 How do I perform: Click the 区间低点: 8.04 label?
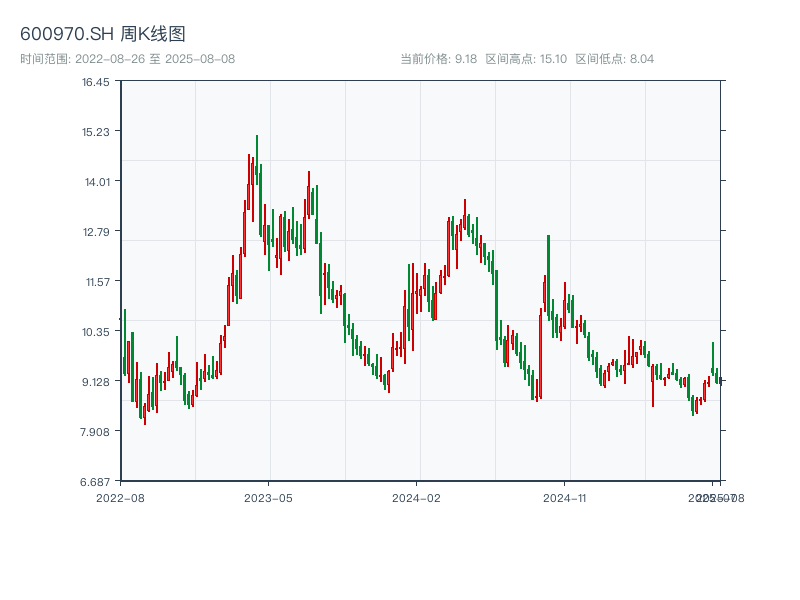tap(615, 59)
